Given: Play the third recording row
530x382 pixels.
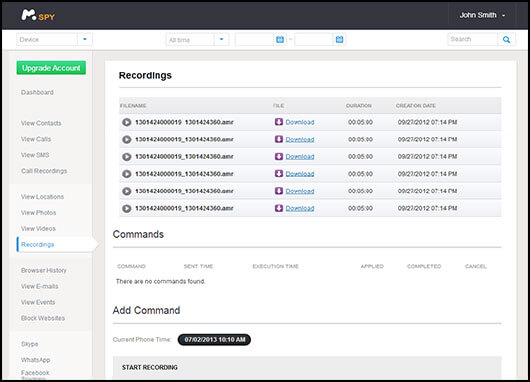Looking at the screenshot, I should (x=126, y=157).
